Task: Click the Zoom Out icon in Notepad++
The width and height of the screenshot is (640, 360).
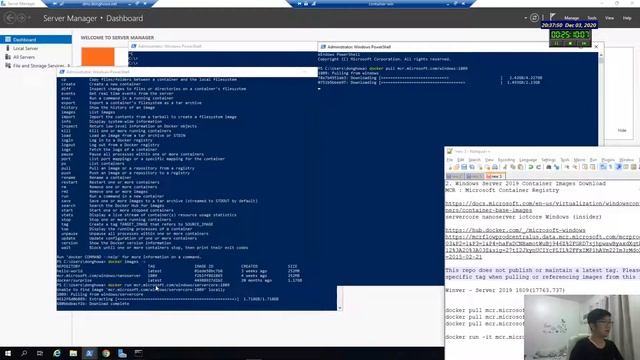Action: [575, 167]
